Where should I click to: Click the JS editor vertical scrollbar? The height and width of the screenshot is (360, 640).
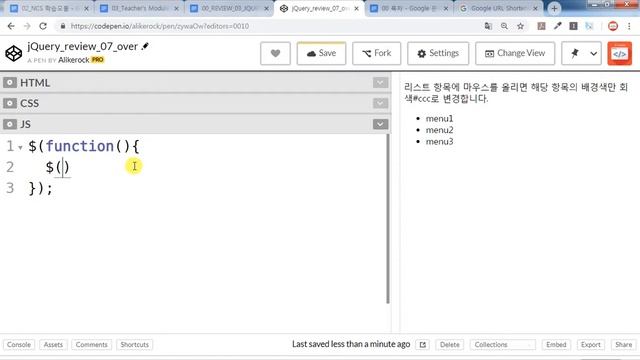point(388,219)
